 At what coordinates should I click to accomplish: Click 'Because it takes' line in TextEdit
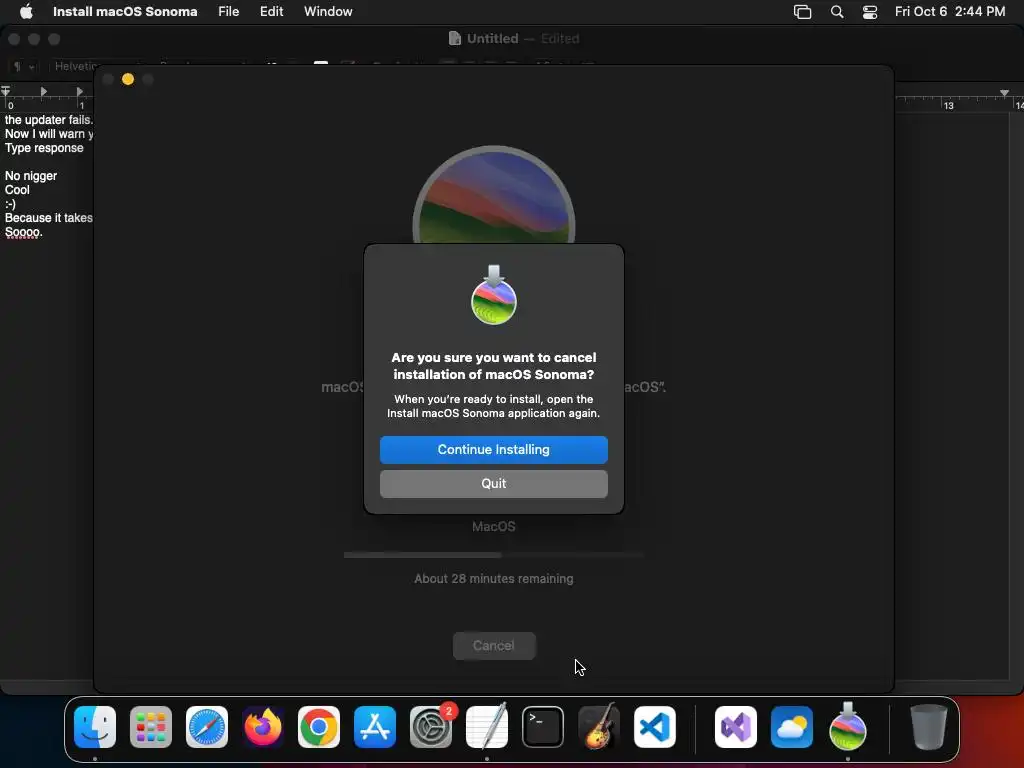point(49,217)
